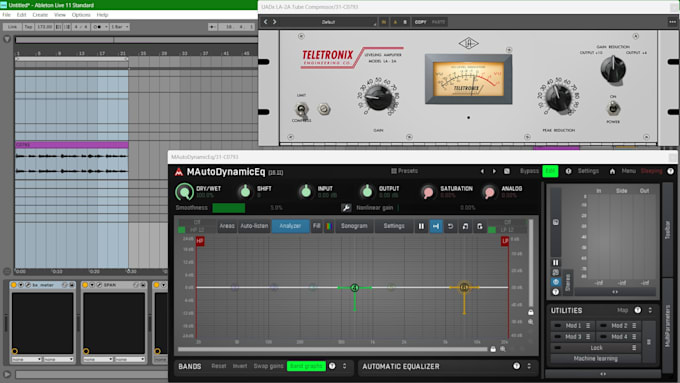
Task: Click the tempo value field
Action: (44, 27)
